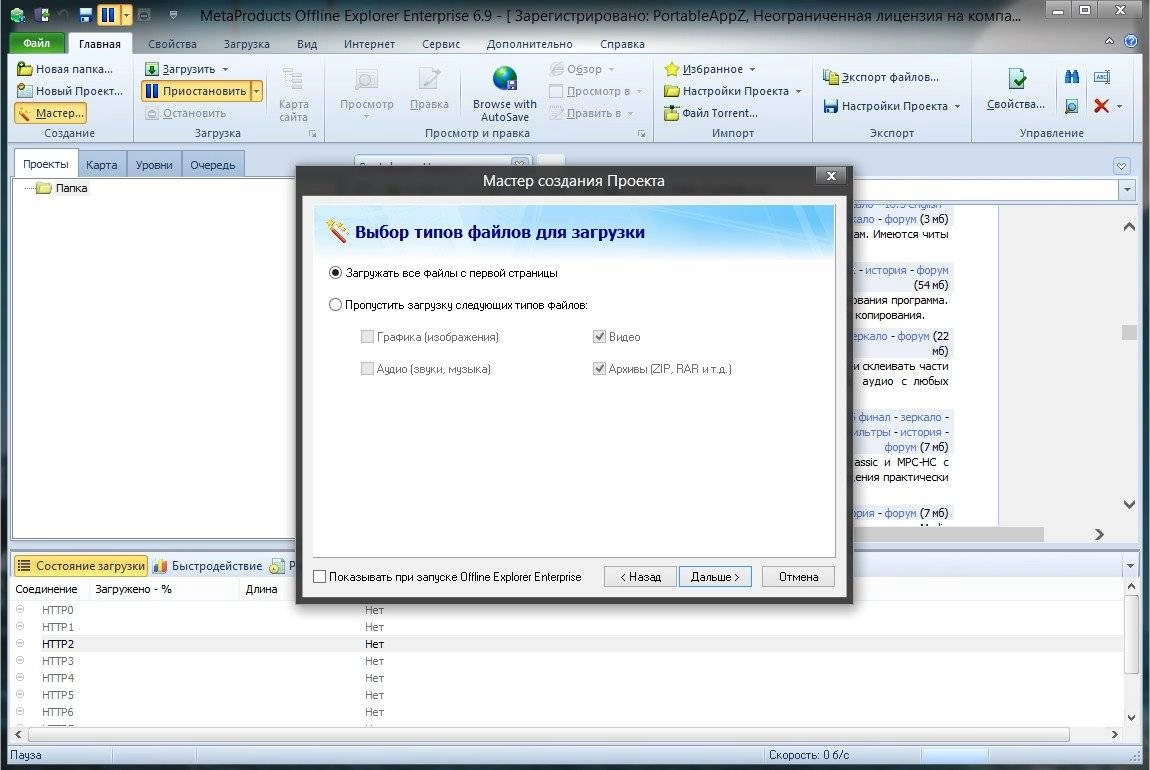Click the Дальше button in wizard
1150x770 pixels.
(x=715, y=577)
